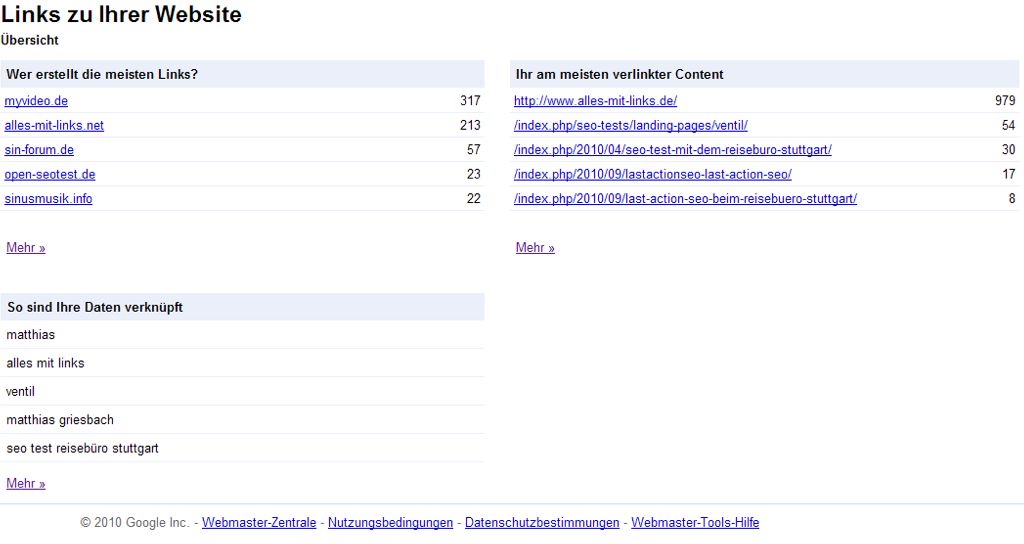Open the alles-mit-links.net link

pos(54,125)
